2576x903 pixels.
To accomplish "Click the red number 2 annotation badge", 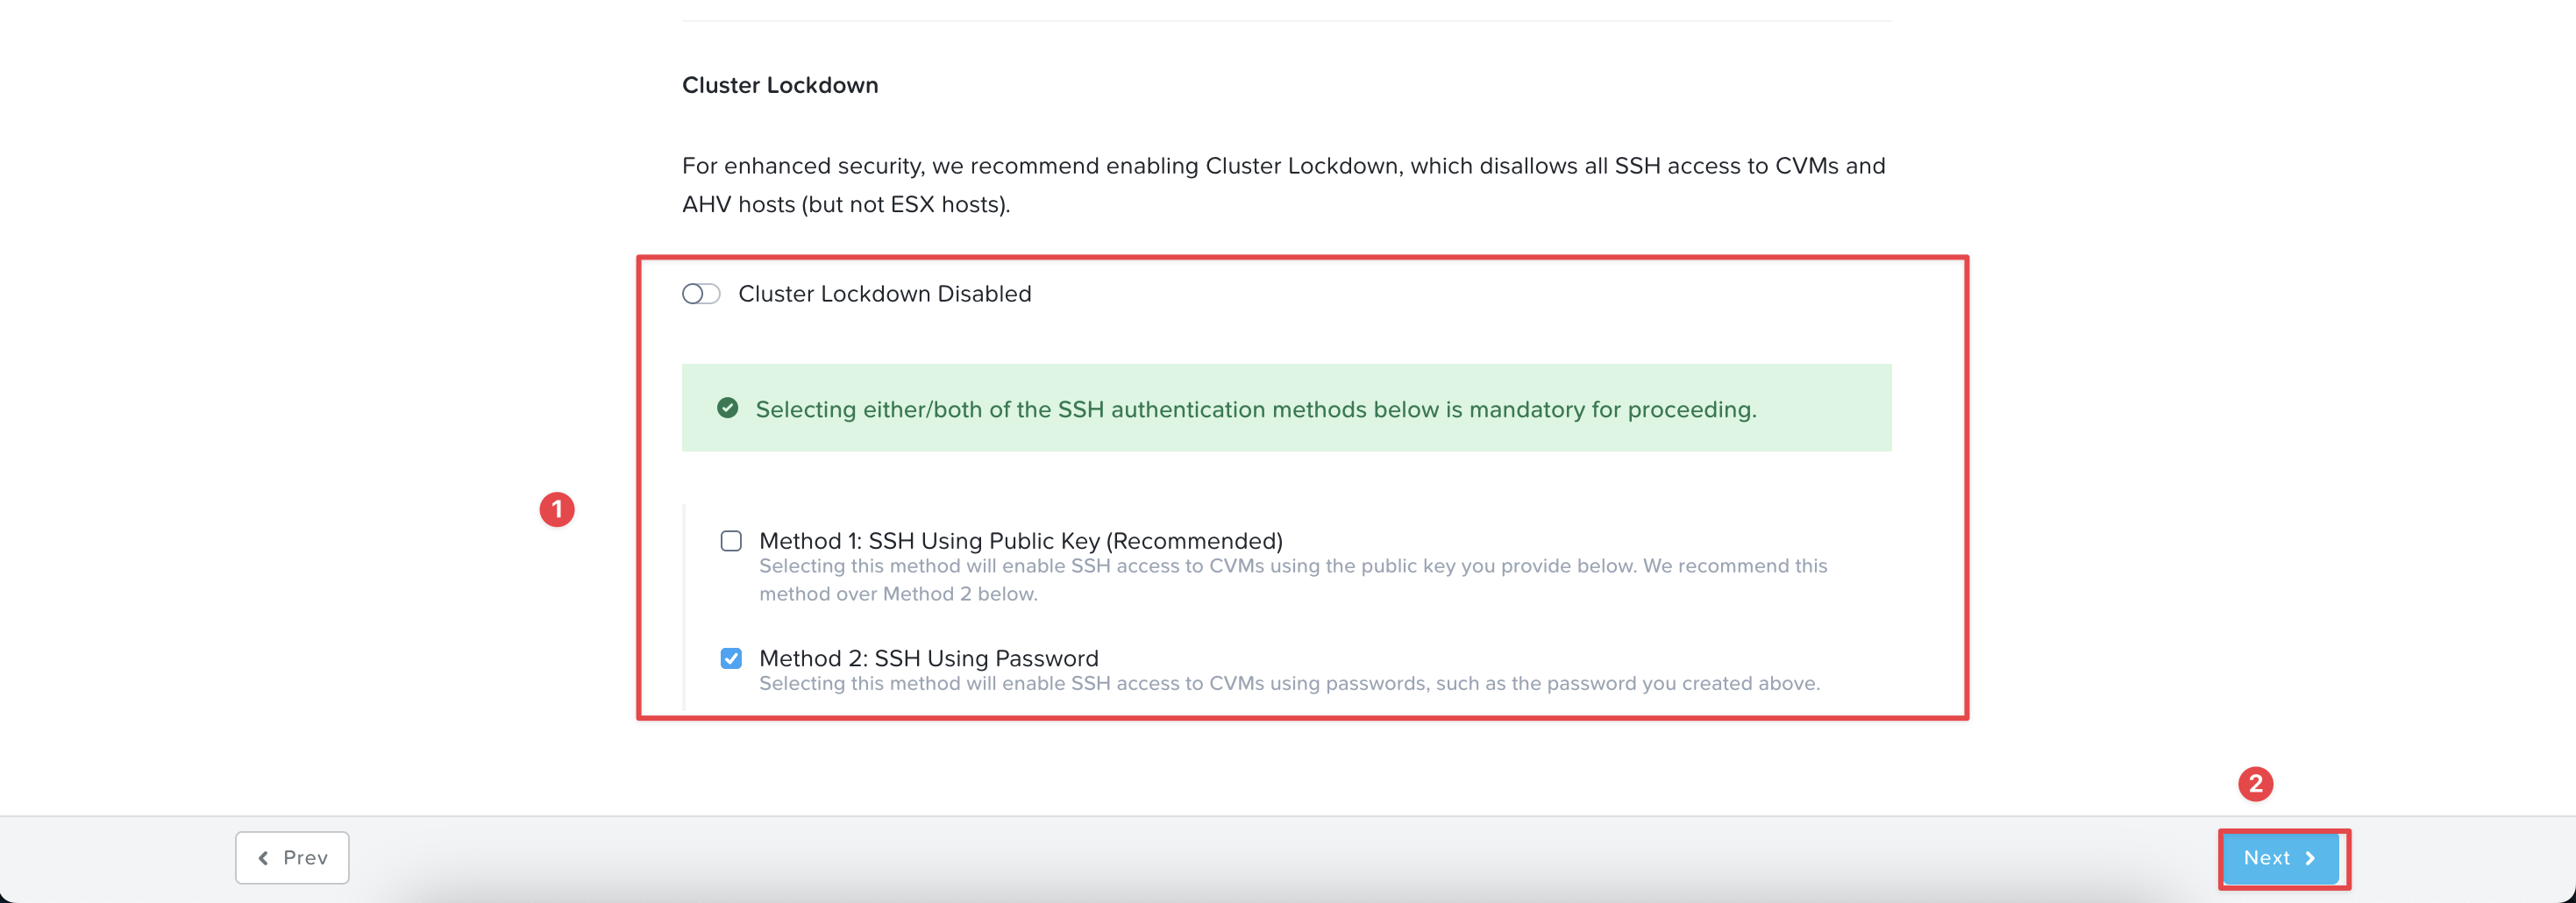I will (2255, 783).
